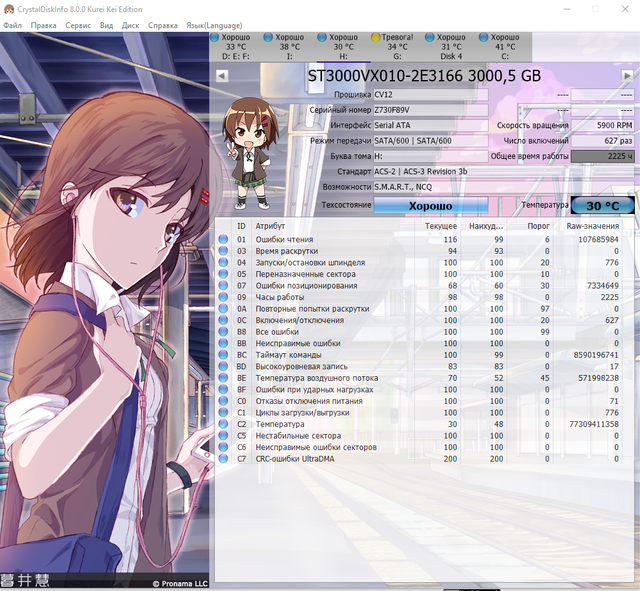Click status orb for Неисправимые ошибки row BB
This screenshot has height=591, width=640.
click(x=223, y=343)
